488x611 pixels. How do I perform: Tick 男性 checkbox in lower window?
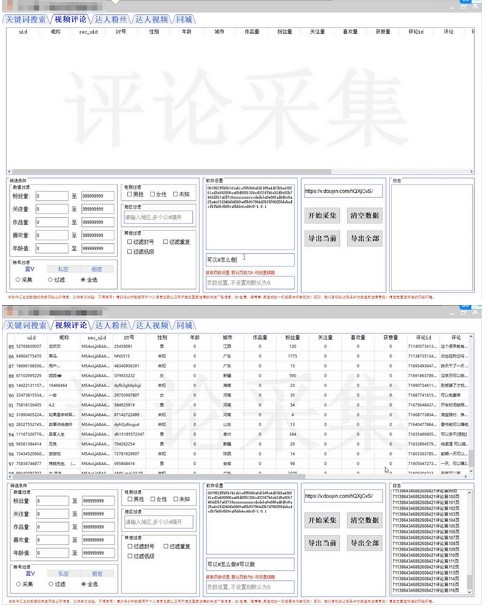[130, 499]
